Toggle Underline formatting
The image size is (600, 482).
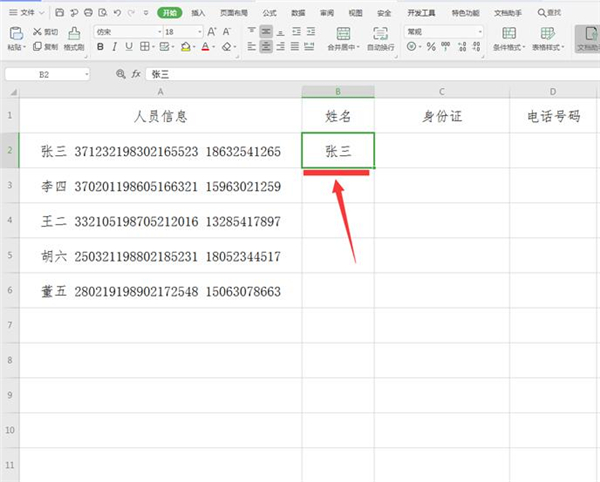point(130,47)
